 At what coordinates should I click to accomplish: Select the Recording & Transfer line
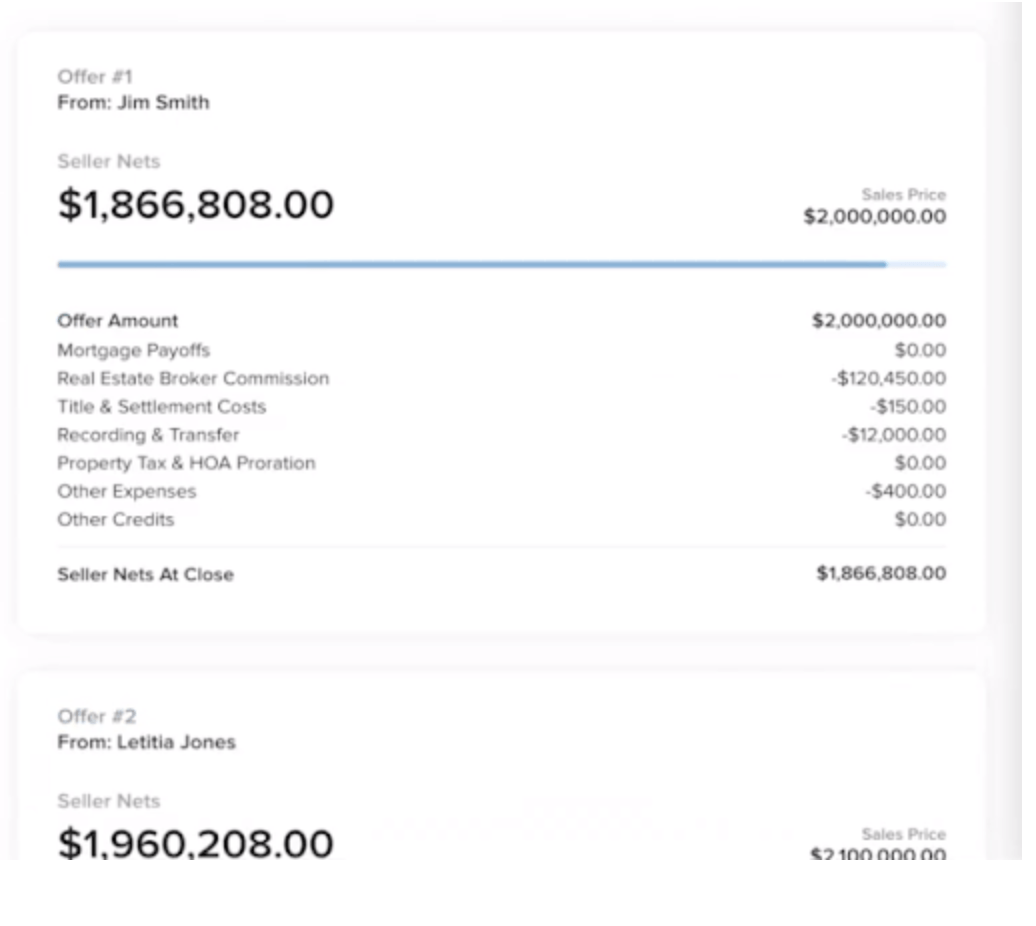coord(501,435)
